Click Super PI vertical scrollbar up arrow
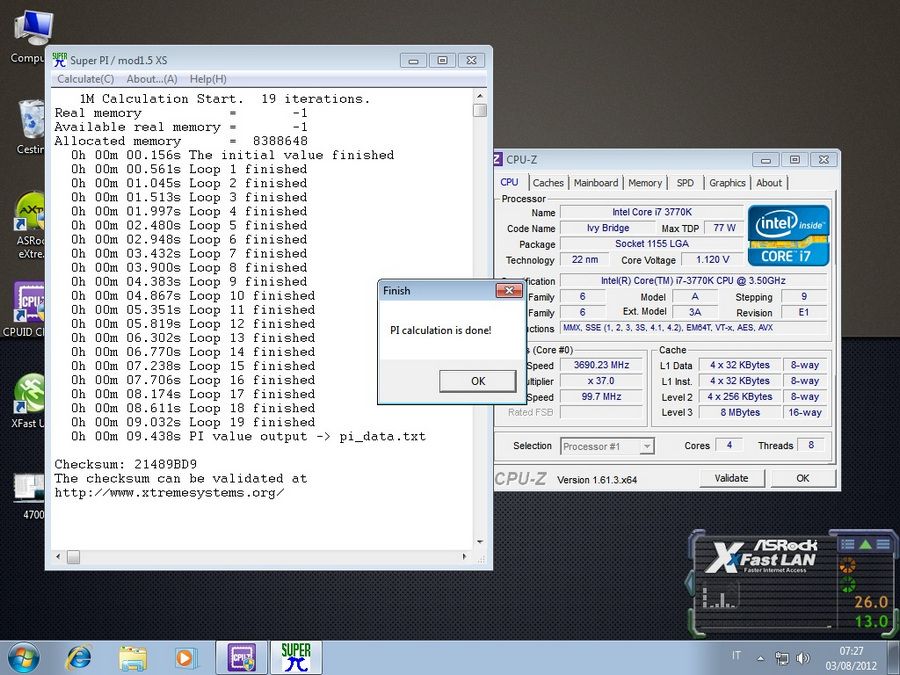This screenshot has height=675, width=900. point(480,96)
